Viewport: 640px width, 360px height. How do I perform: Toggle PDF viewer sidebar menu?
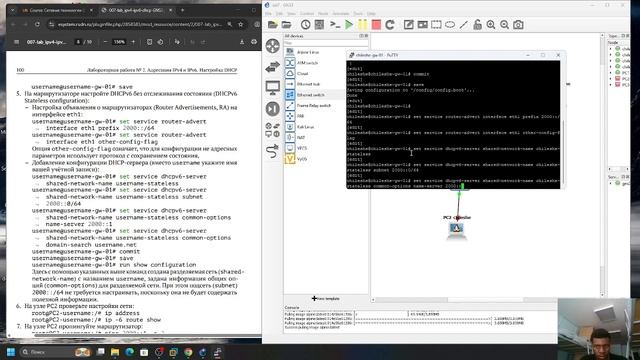16,42
